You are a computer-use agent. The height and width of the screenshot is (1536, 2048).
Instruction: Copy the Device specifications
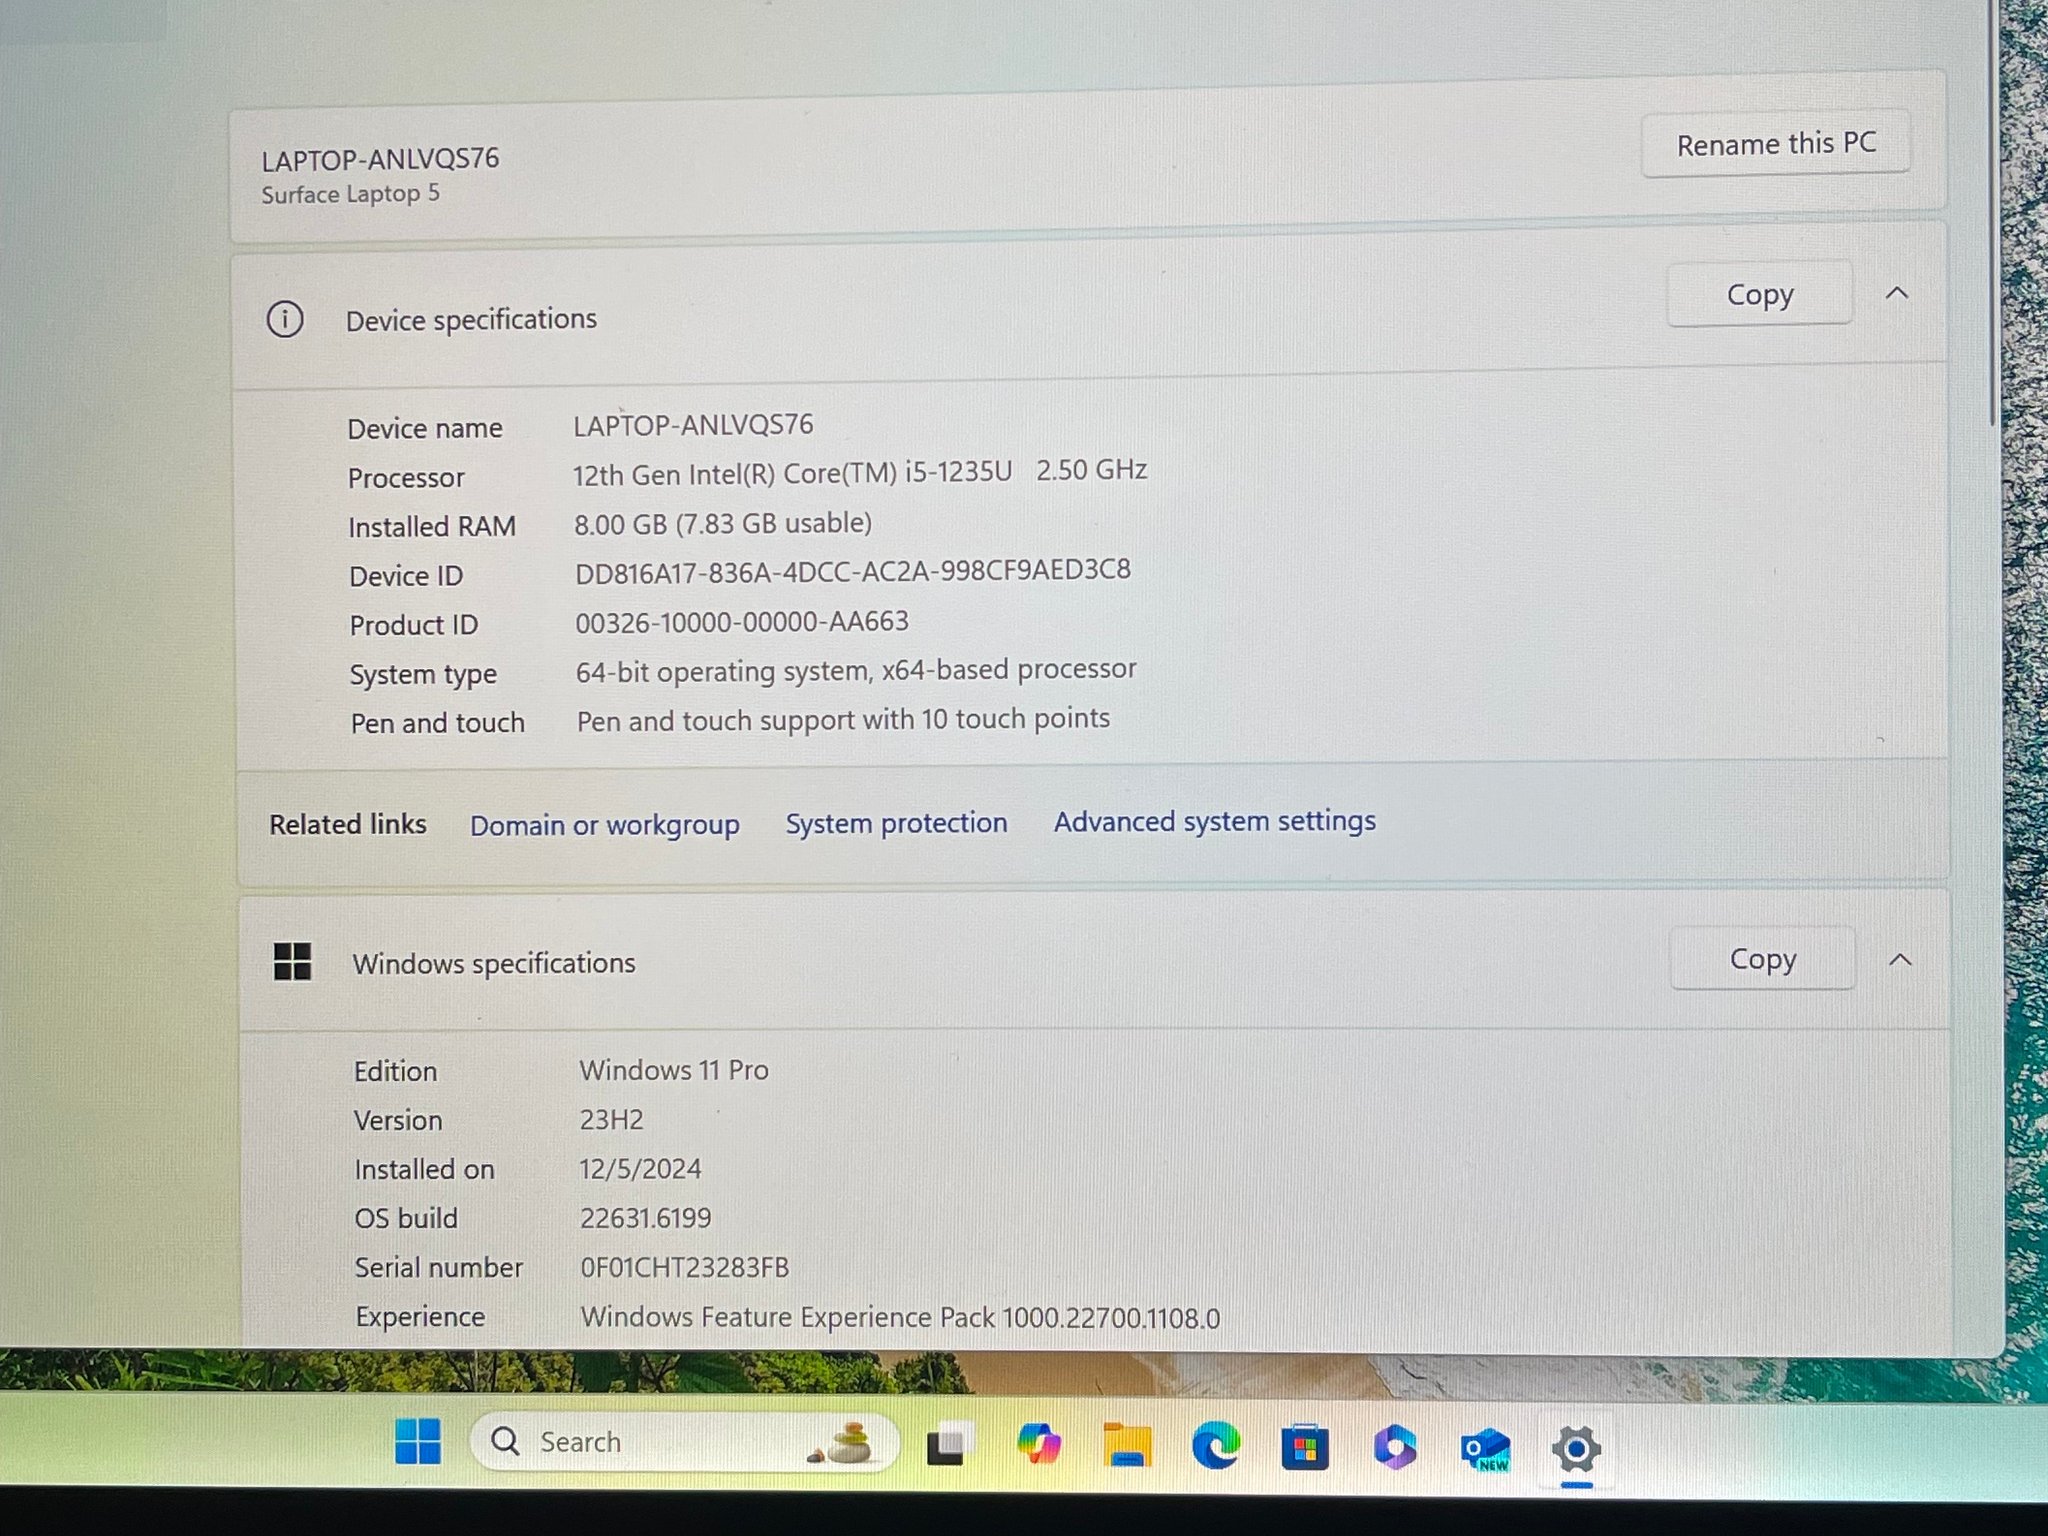tap(1760, 294)
